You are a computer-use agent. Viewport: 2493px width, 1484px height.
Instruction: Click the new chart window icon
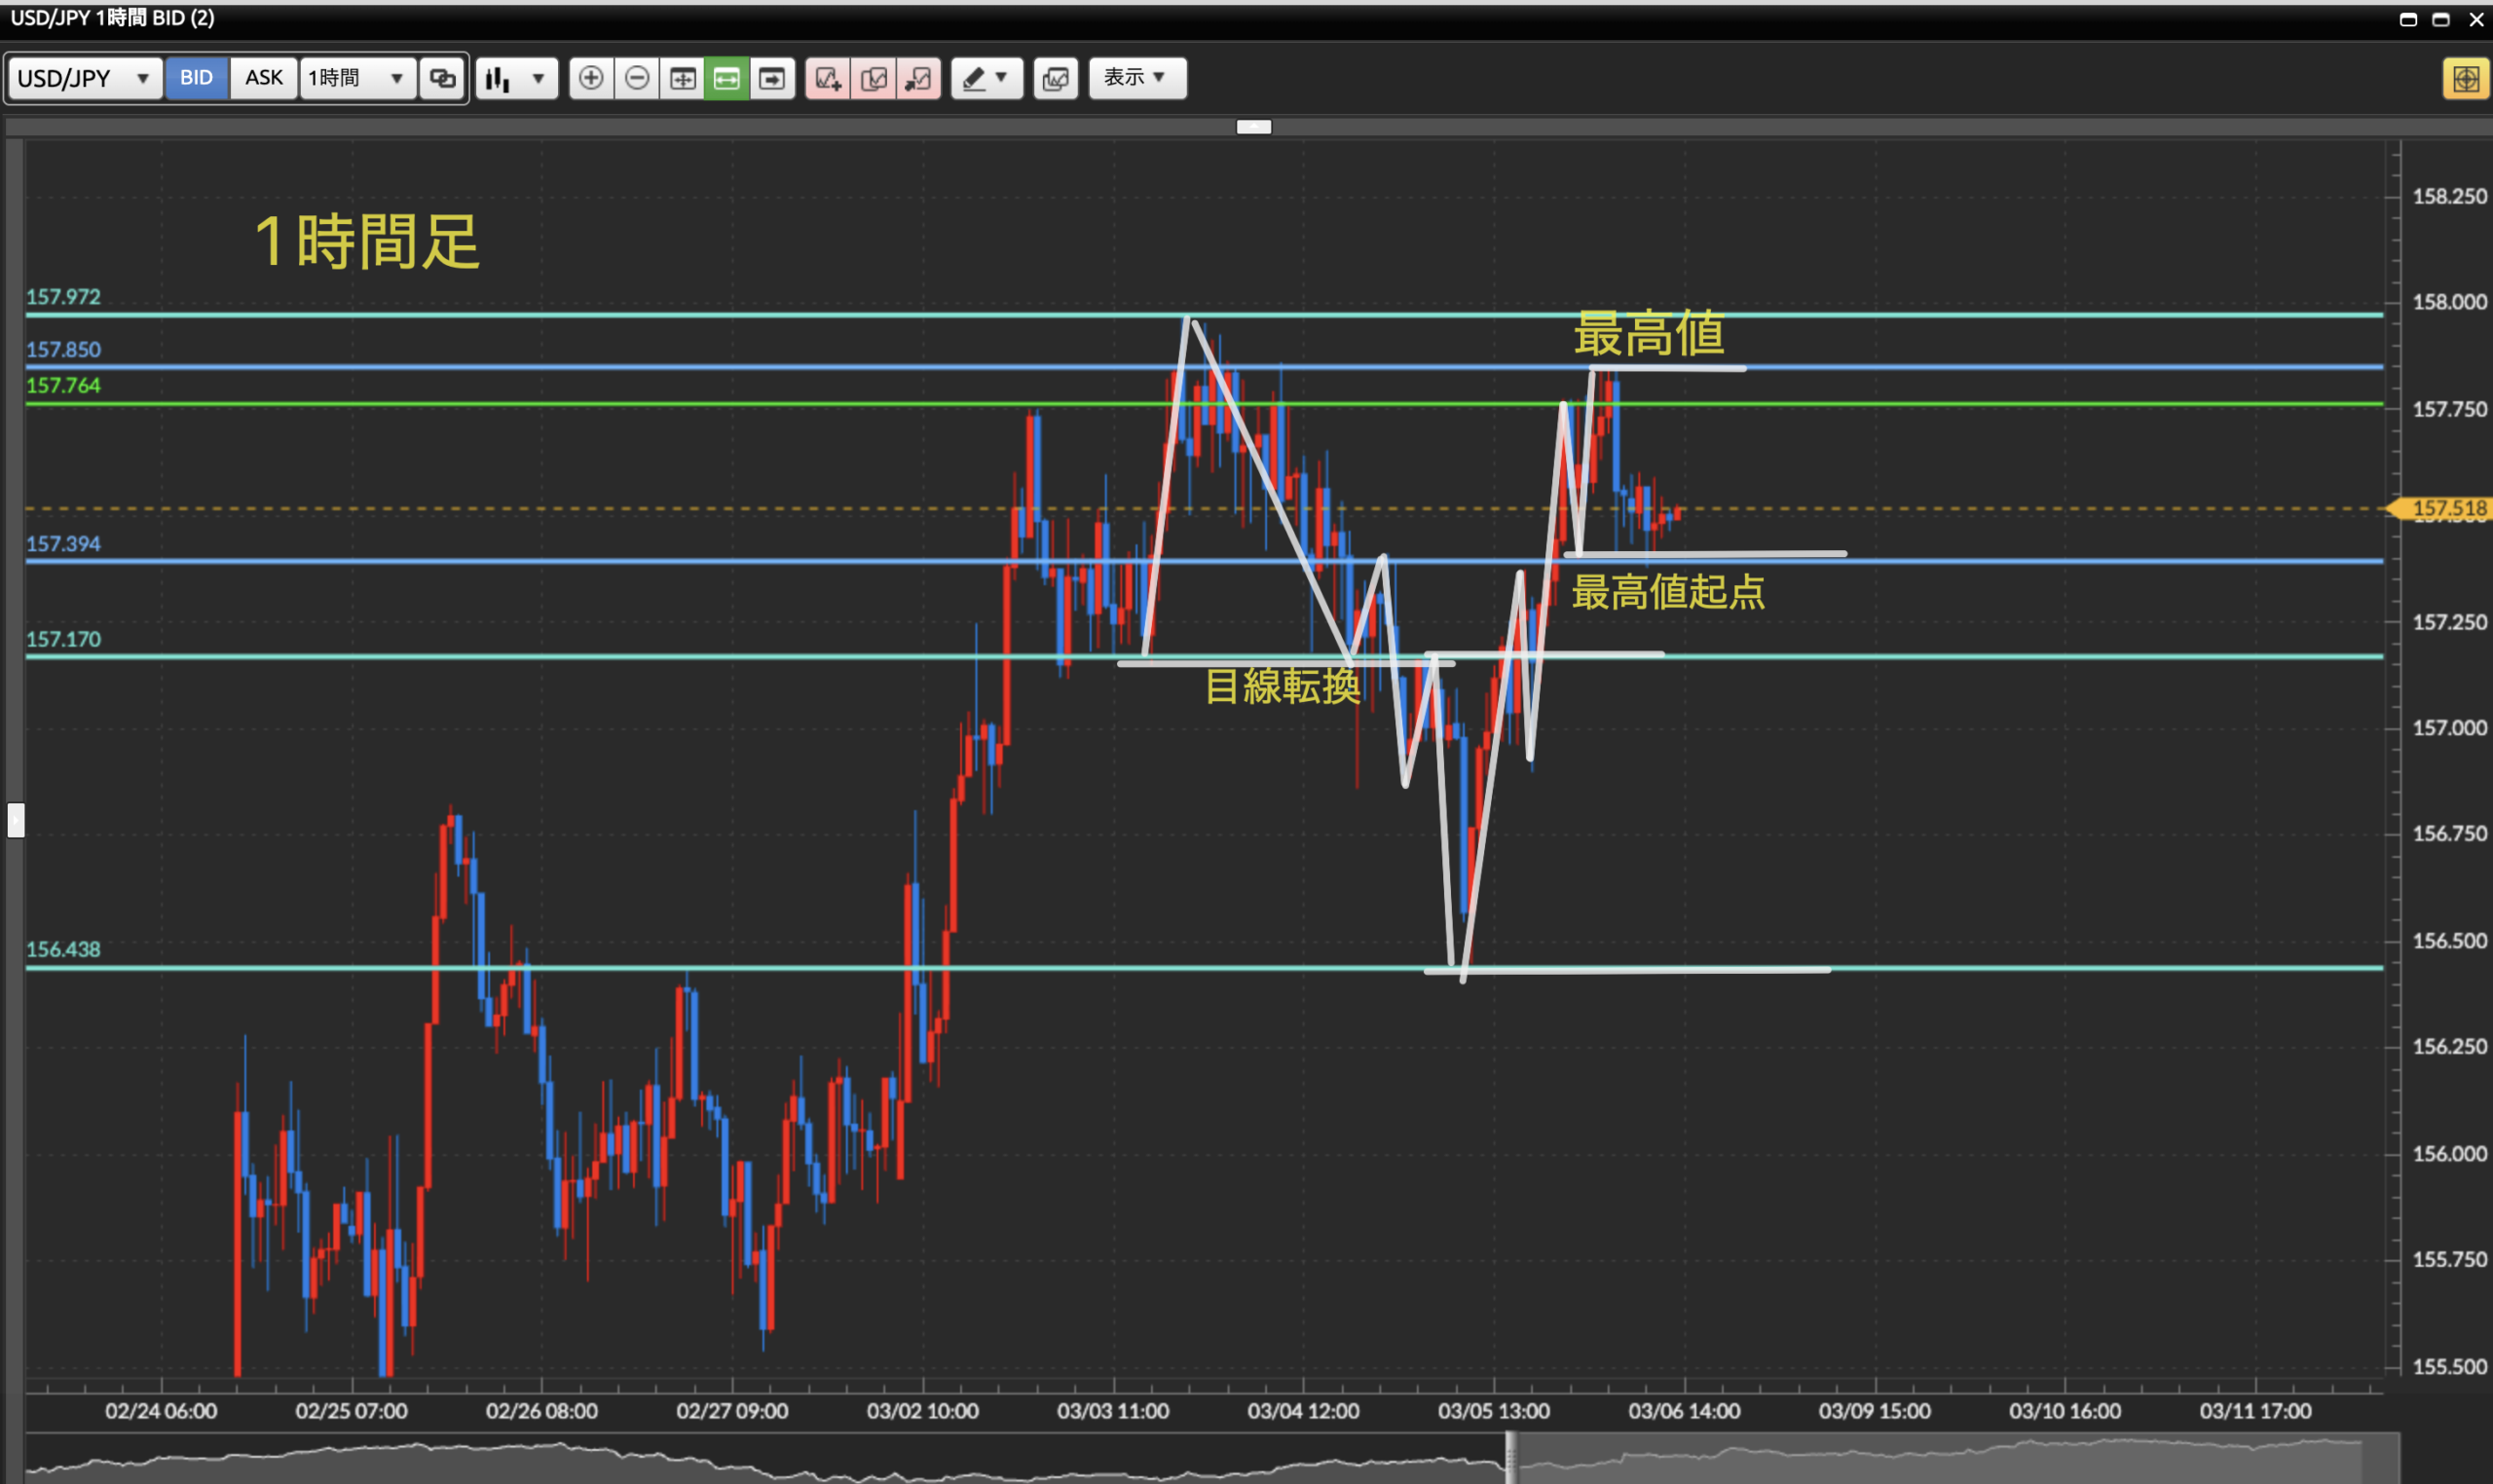point(1056,78)
